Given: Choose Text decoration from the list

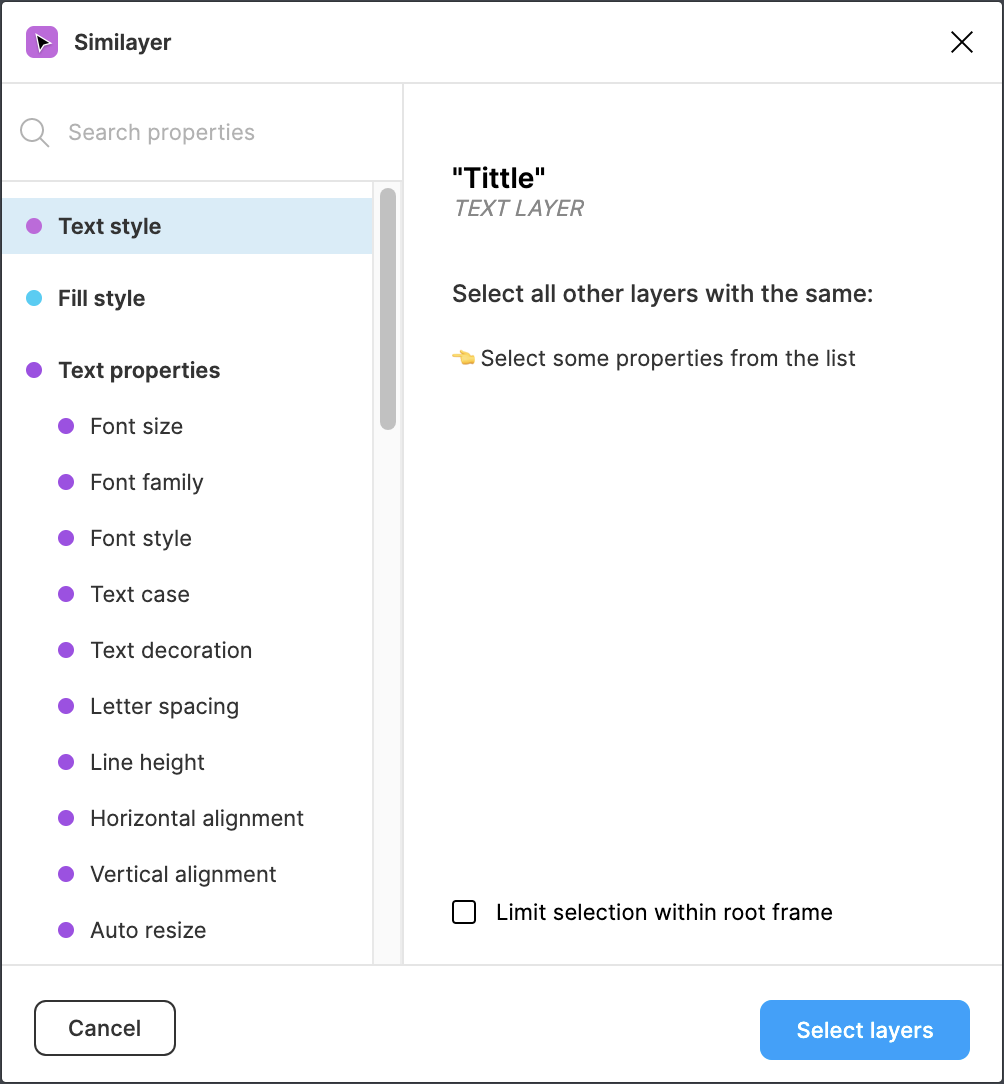Looking at the screenshot, I should [171, 650].
